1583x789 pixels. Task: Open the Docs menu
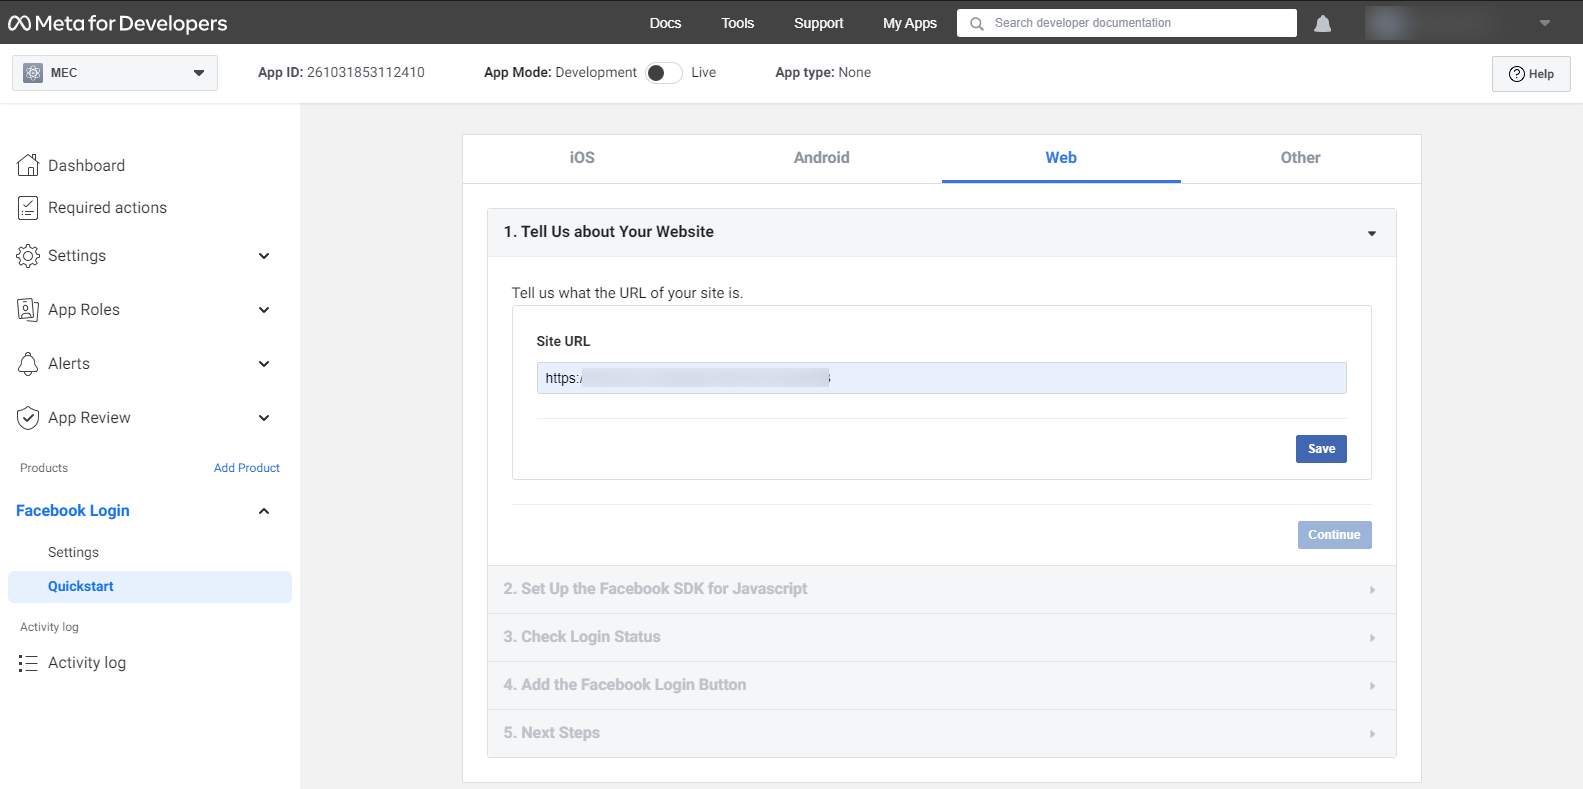tap(665, 23)
